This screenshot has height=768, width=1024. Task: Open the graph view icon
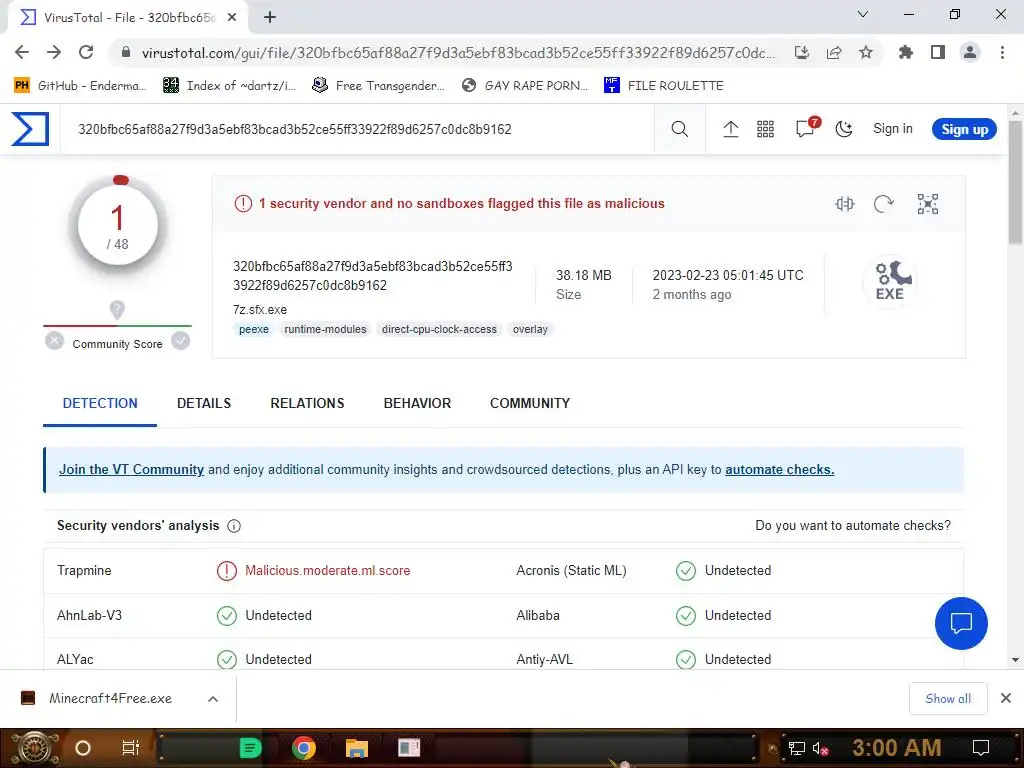click(x=927, y=204)
